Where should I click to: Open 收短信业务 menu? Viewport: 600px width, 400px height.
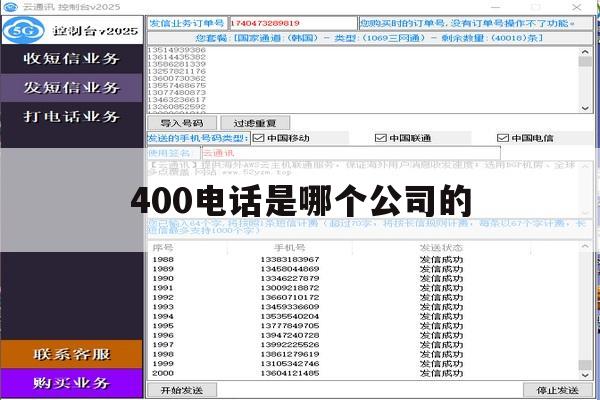click(72, 59)
